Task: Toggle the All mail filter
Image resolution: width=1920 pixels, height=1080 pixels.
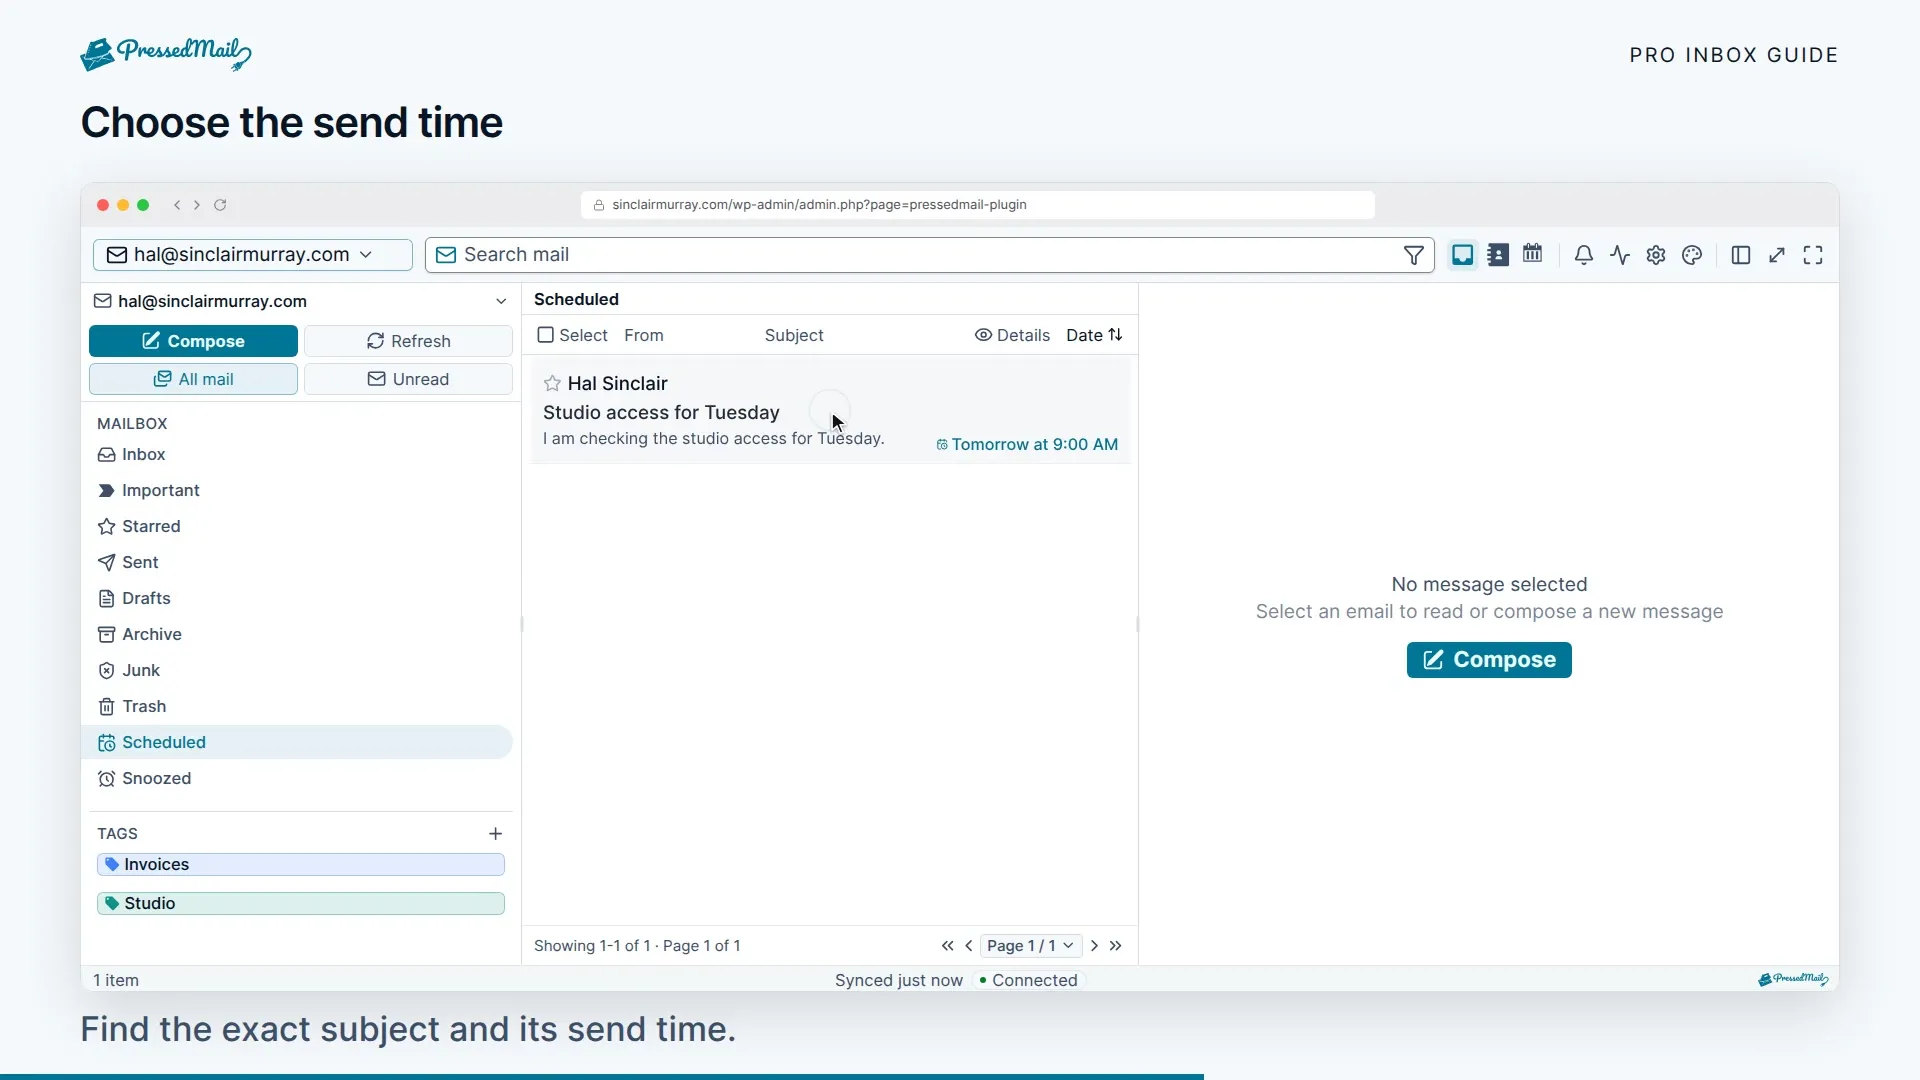Action: (193, 379)
